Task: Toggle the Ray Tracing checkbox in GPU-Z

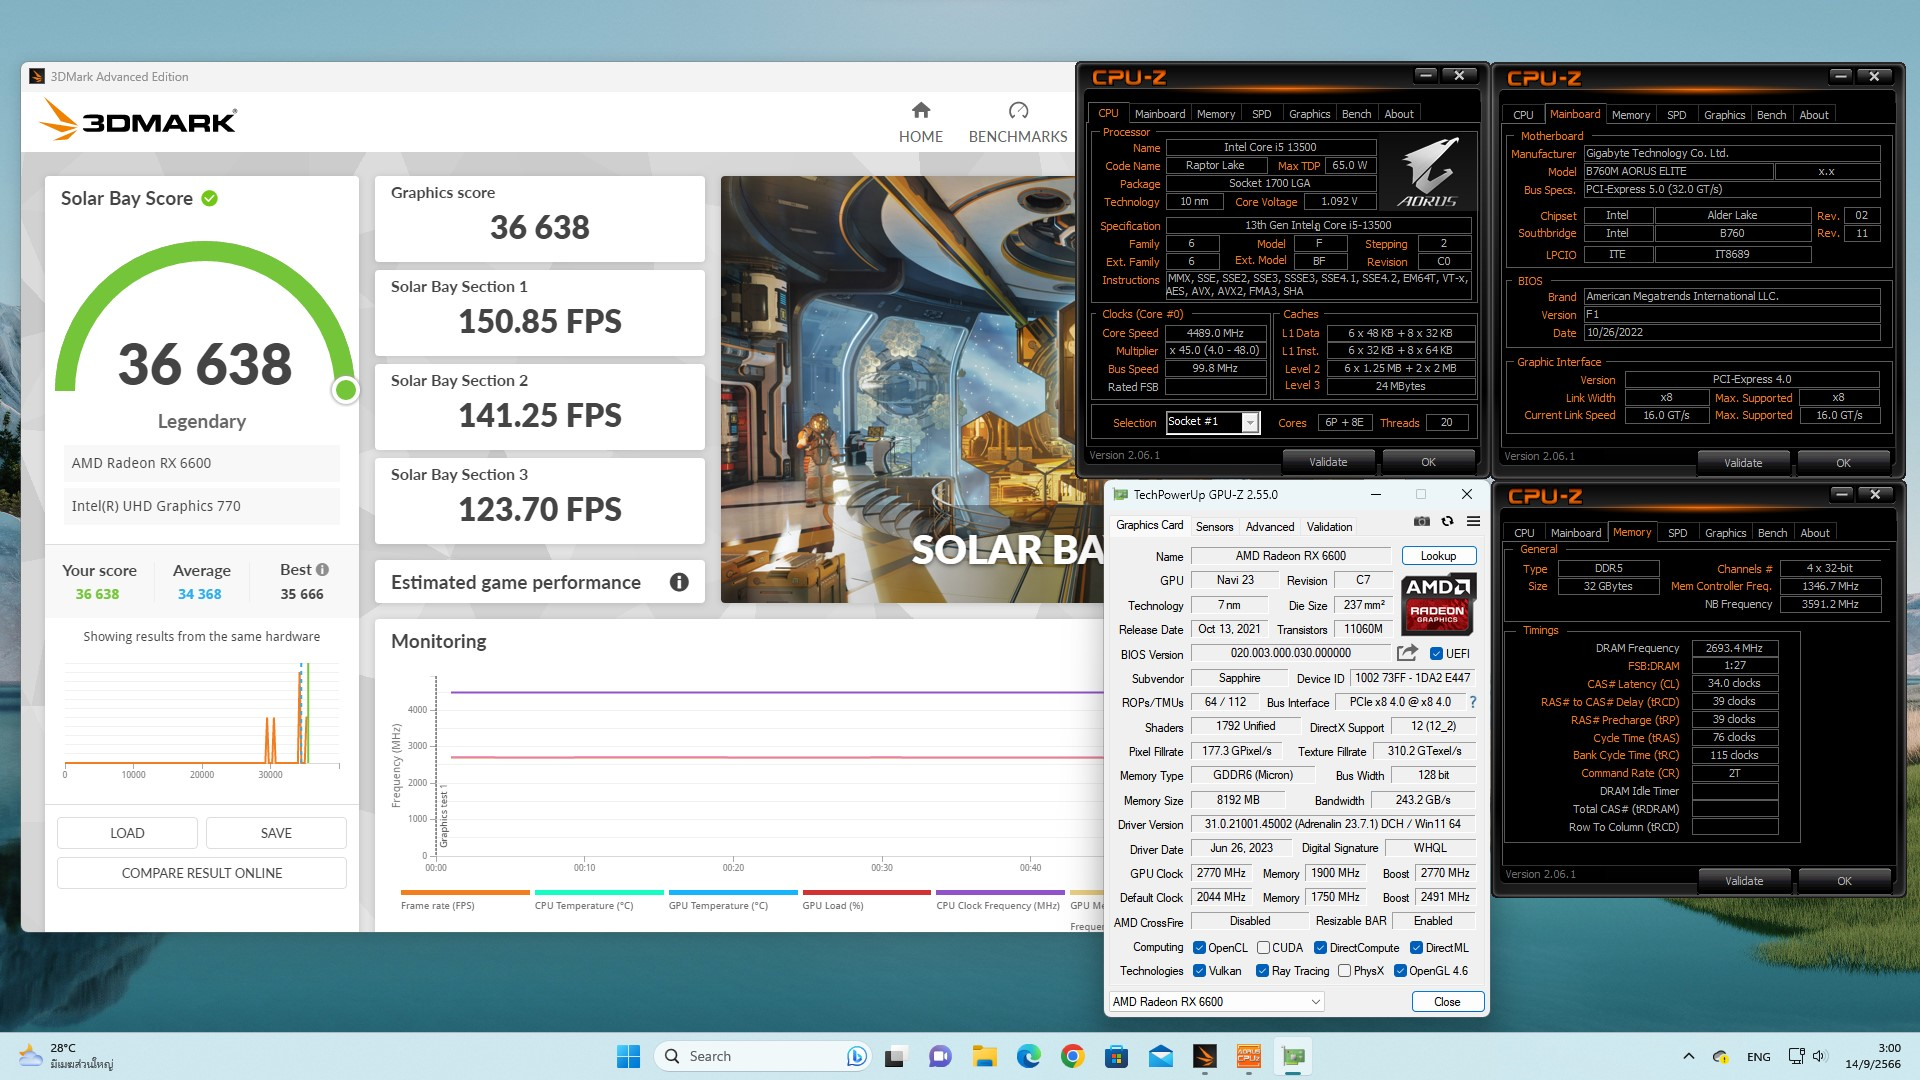Action: [1262, 971]
